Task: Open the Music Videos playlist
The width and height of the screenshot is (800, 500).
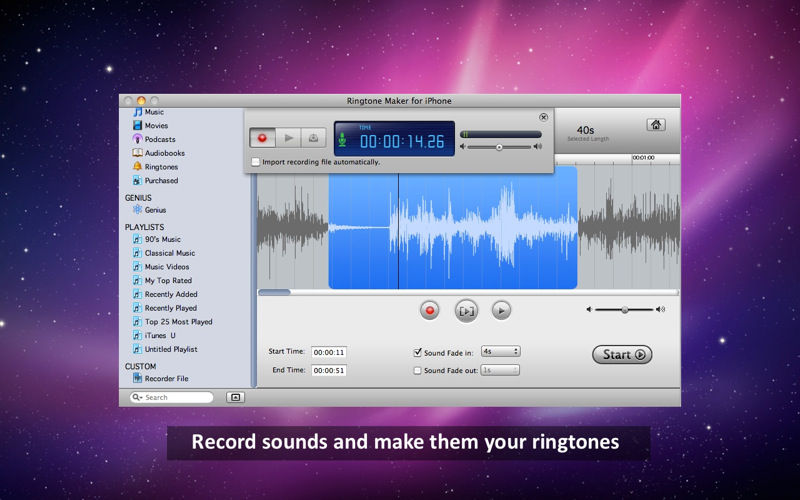Action: click(161, 267)
